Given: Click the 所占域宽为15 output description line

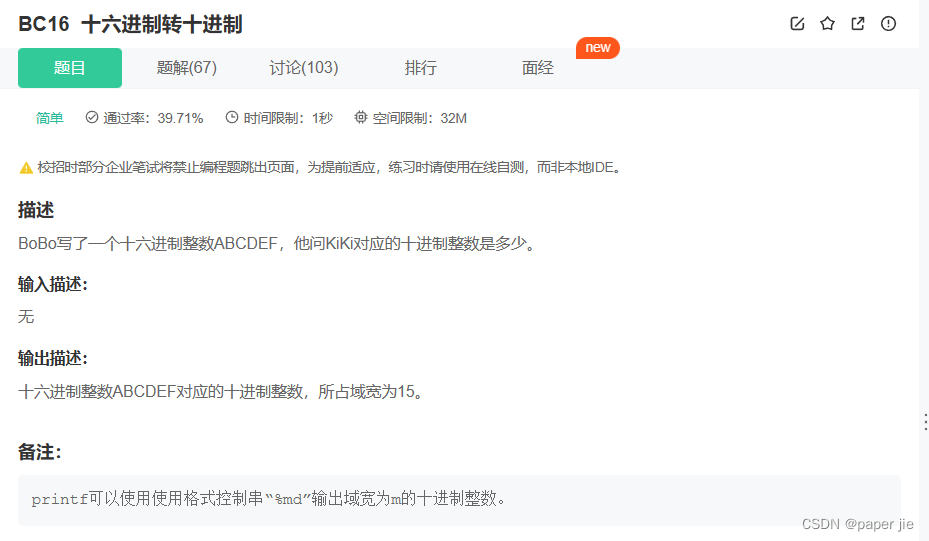Looking at the screenshot, I should (222, 392).
